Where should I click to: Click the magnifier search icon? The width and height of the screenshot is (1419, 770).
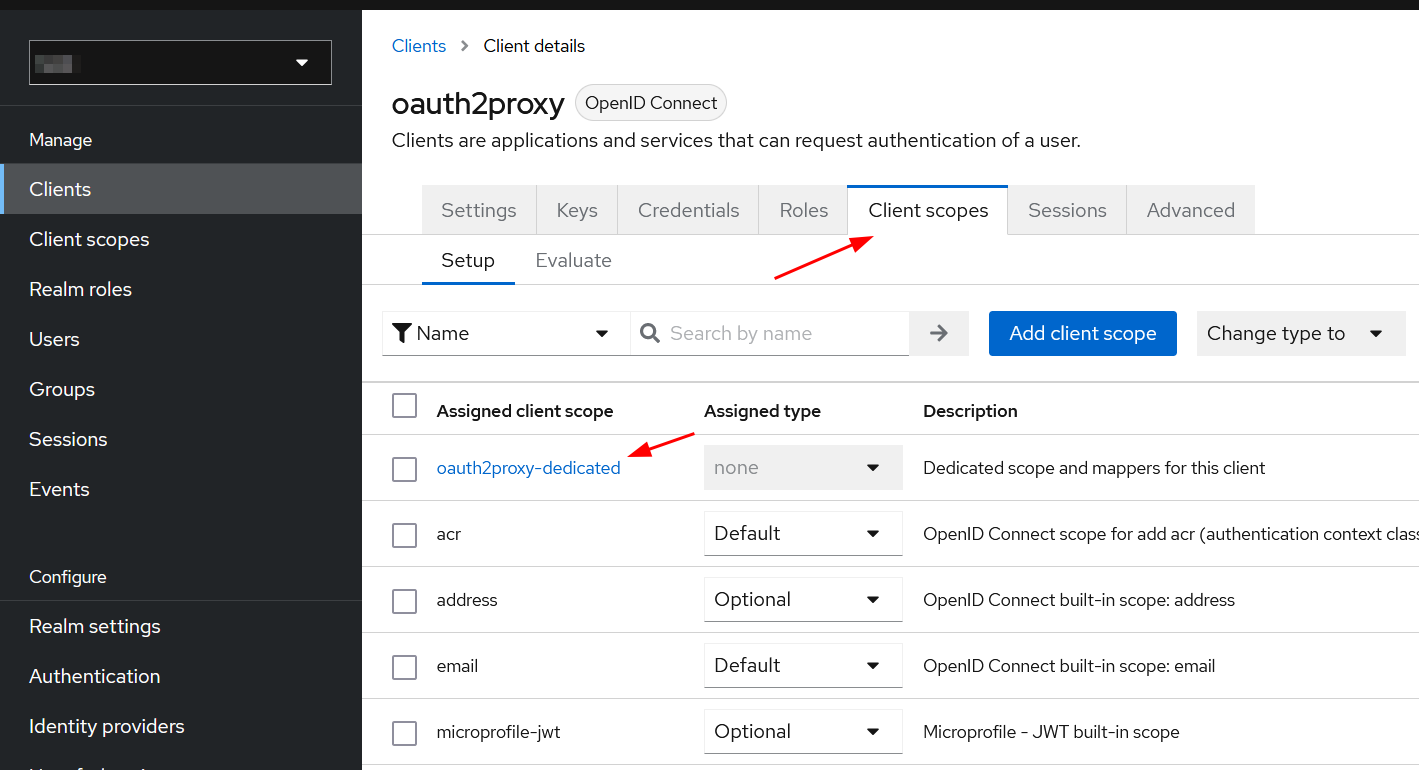point(650,334)
